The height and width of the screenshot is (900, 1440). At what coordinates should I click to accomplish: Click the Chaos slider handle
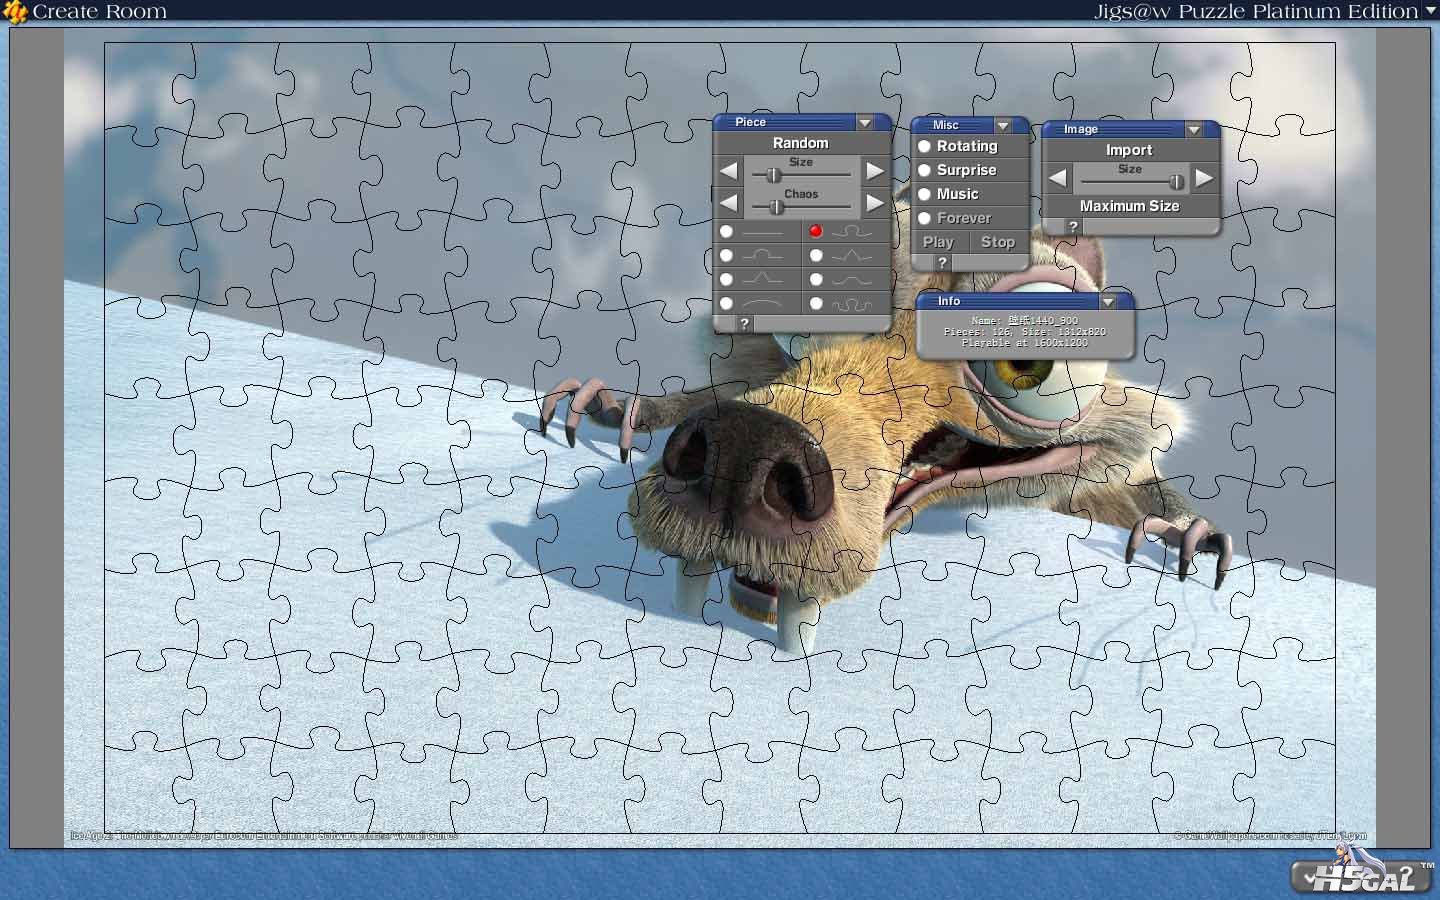tap(777, 207)
